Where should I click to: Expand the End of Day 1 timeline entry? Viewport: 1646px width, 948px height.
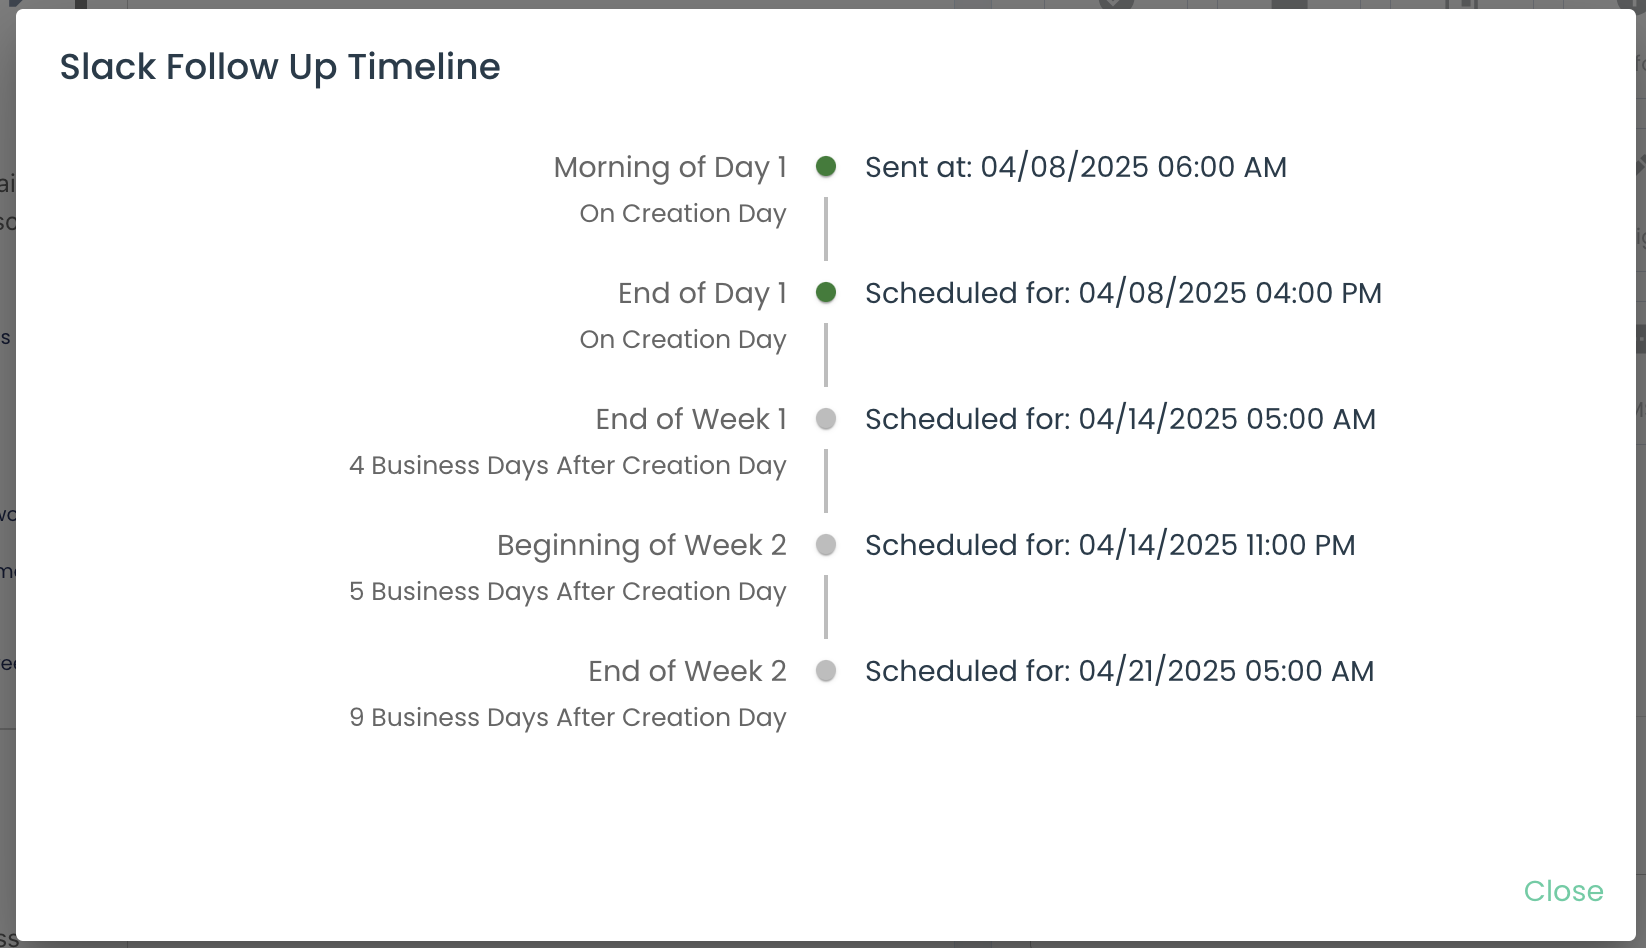[826, 293]
